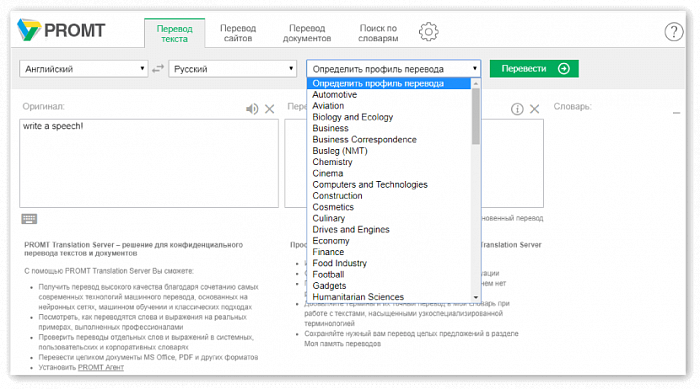This screenshot has height=389, width=700.
Task: Choose Business Correspondence profile
Action: pyautogui.click(x=389, y=139)
